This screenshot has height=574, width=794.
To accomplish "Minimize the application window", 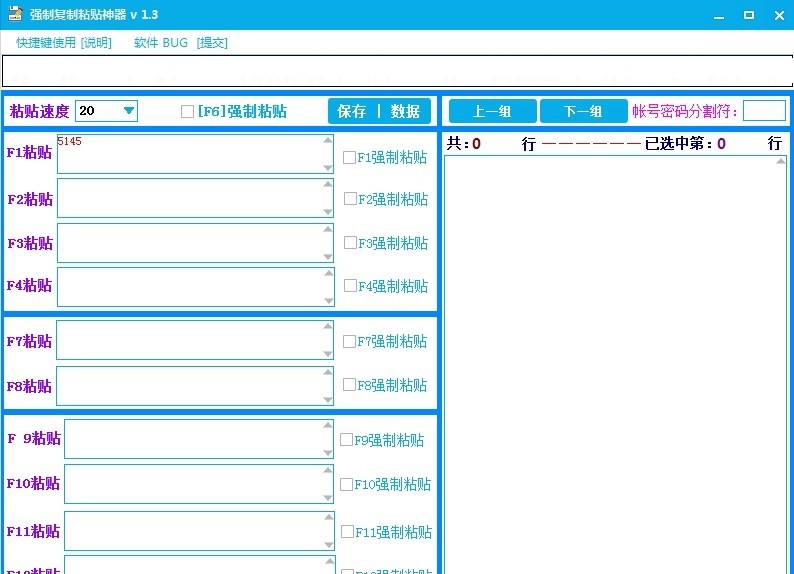I will tap(719, 15).
